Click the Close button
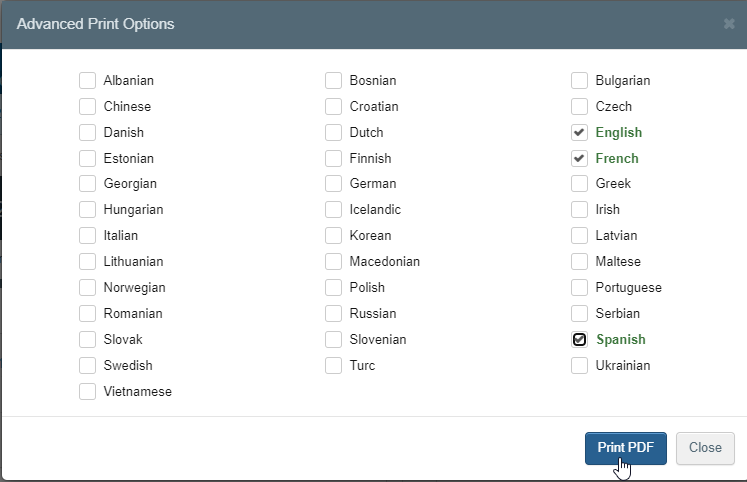Image resolution: width=747 pixels, height=482 pixels. [705, 448]
